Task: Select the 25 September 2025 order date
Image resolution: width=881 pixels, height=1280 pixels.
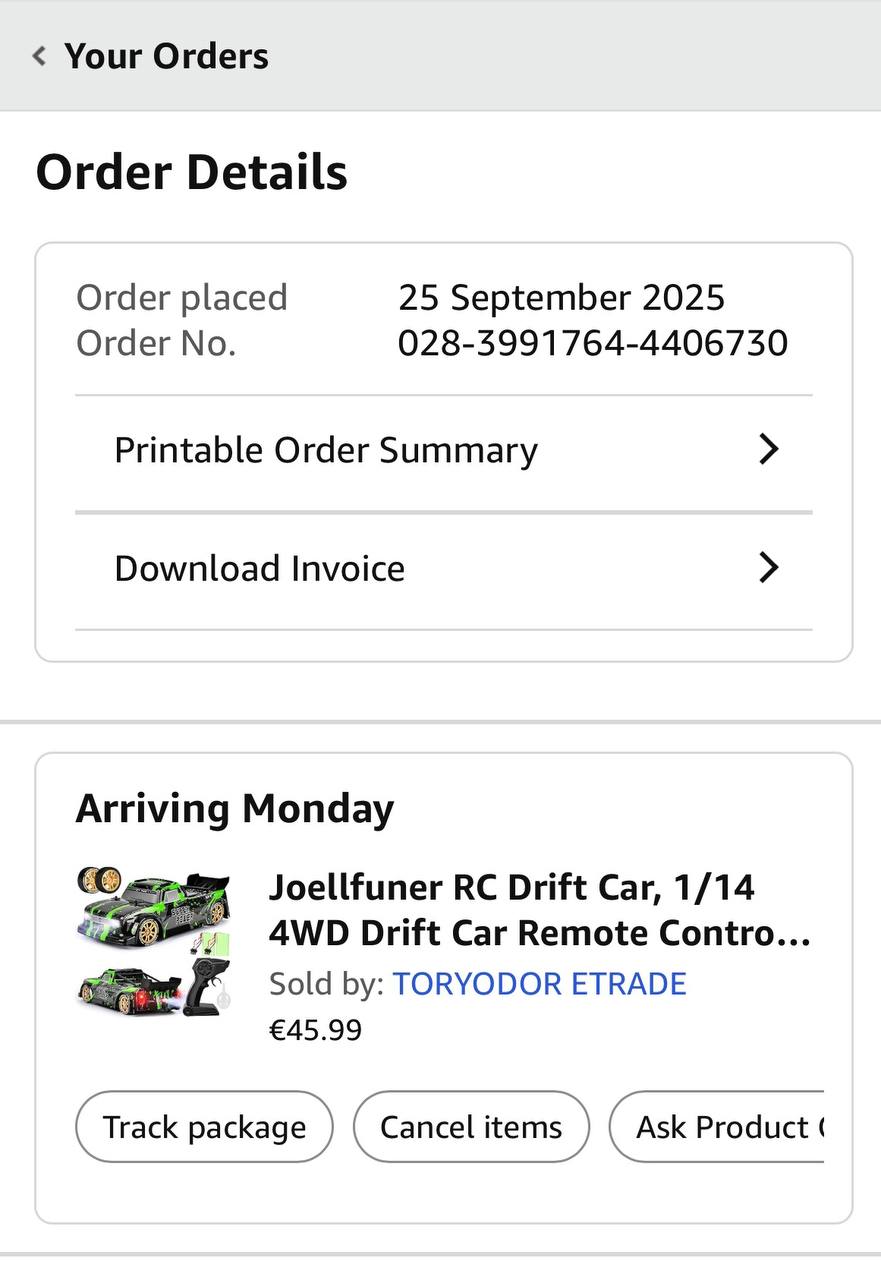Action: pyautogui.click(x=561, y=297)
